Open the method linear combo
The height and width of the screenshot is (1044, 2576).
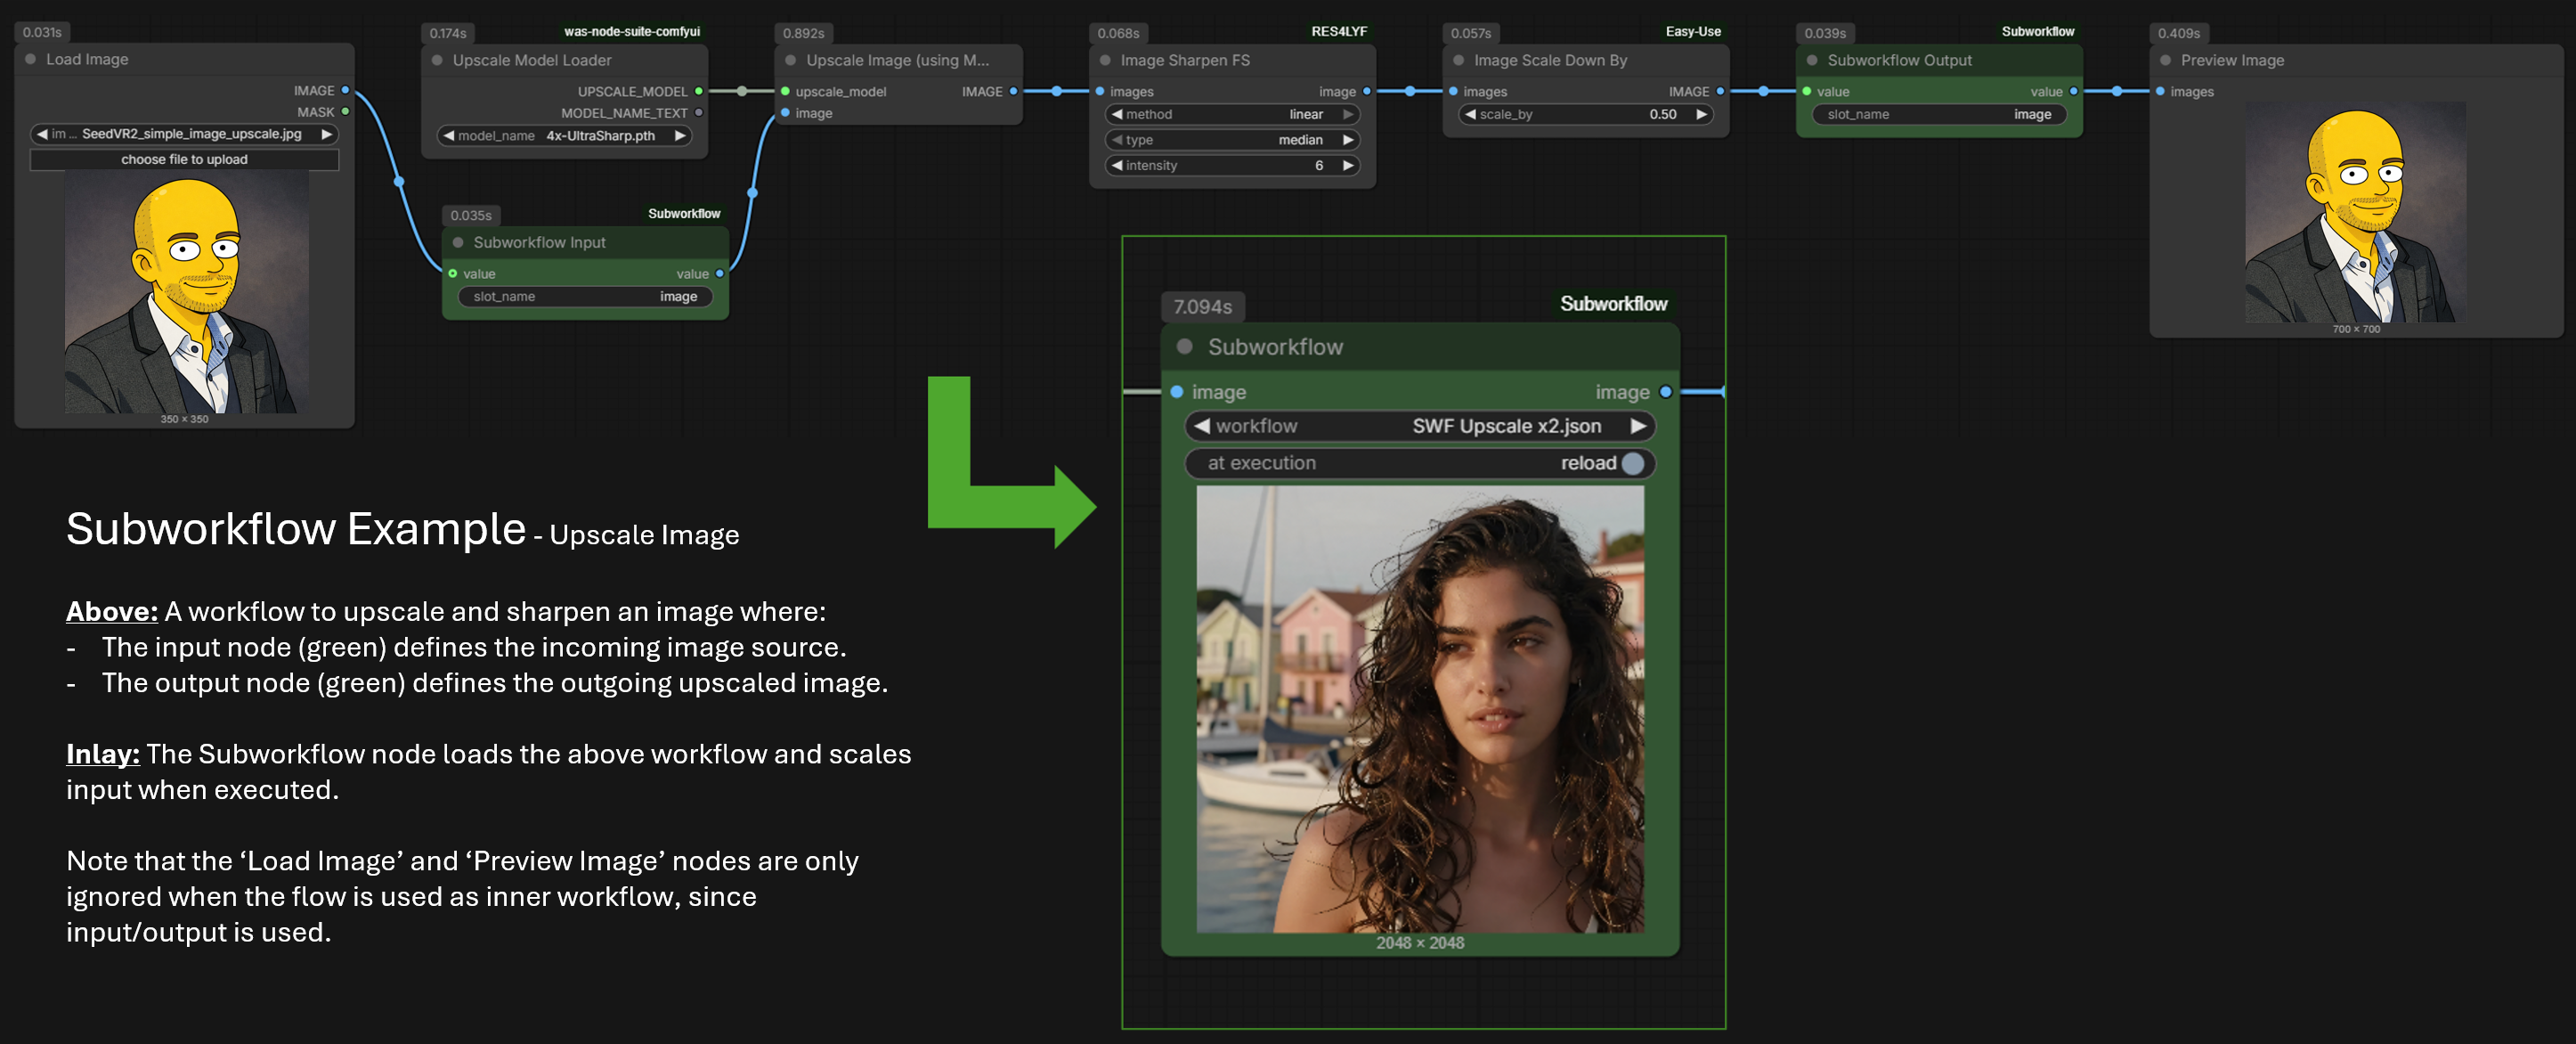[x=1232, y=114]
